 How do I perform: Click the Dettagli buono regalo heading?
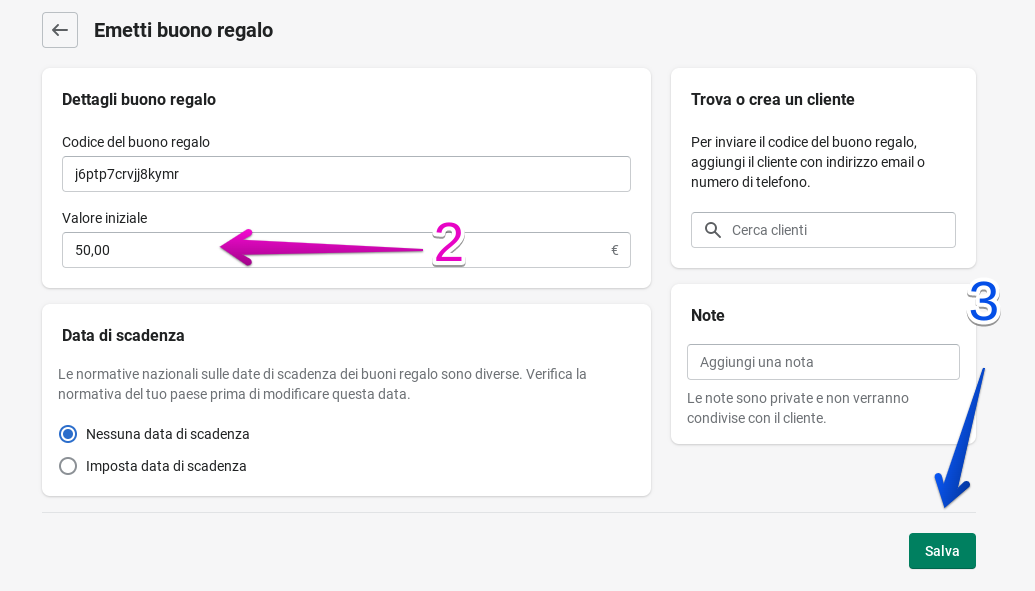[x=139, y=99]
